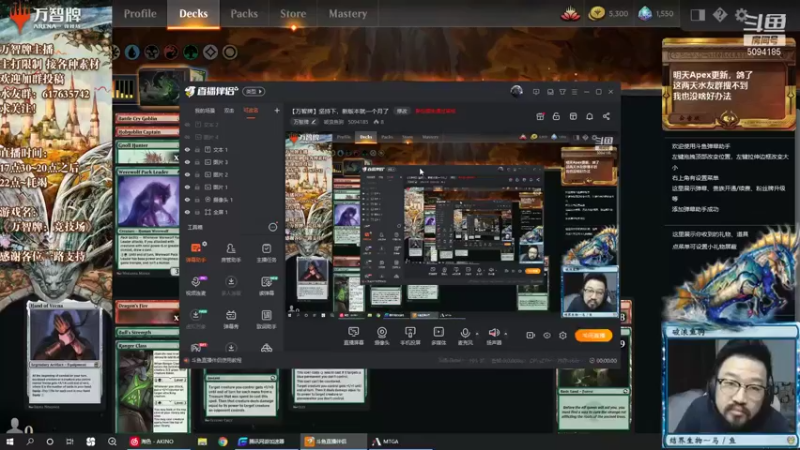Add screen capture source in streaming bottom bar
The width and height of the screenshot is (800, 450).
click(x=353, y=336)
